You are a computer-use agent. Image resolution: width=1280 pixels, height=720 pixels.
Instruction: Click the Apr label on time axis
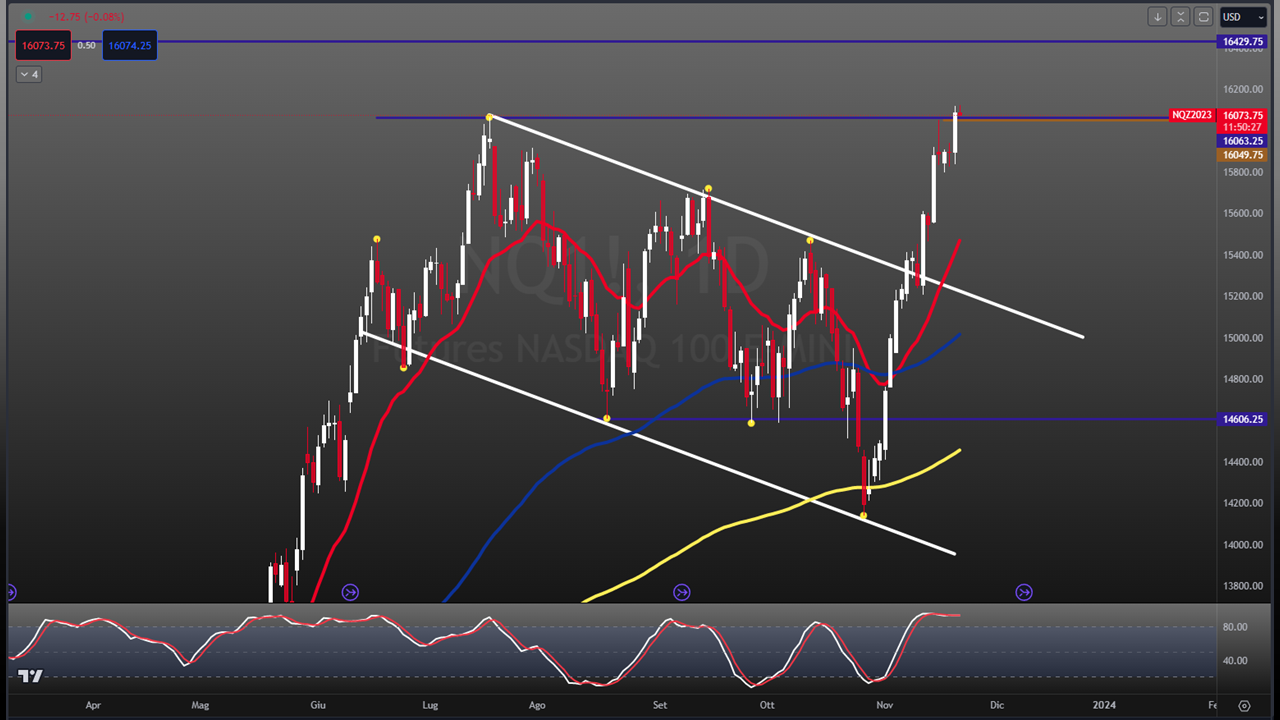(93, 705)
